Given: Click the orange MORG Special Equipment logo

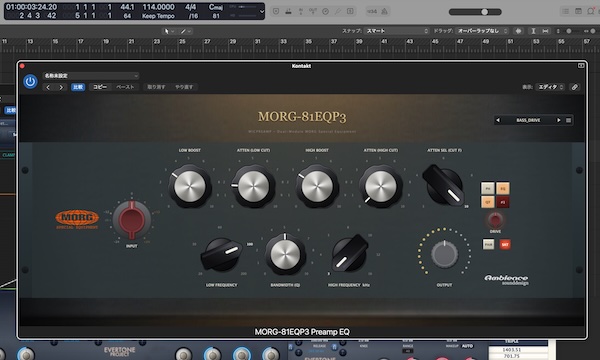Looking at the screenshot, I should (x=77, y=220).
